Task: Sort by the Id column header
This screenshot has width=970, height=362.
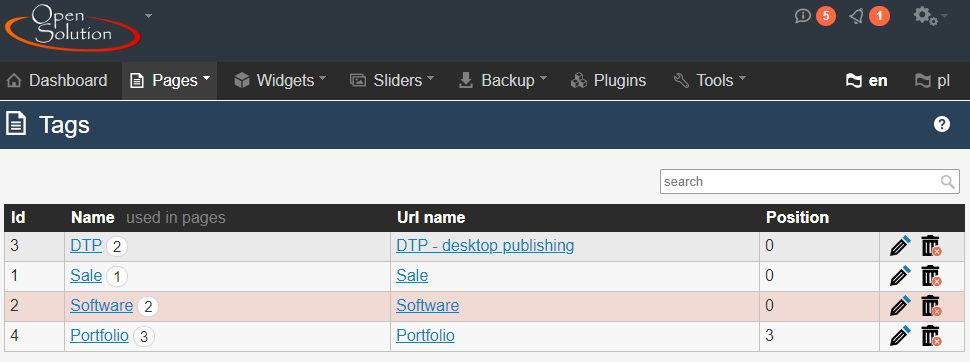Action: (19, 218)
